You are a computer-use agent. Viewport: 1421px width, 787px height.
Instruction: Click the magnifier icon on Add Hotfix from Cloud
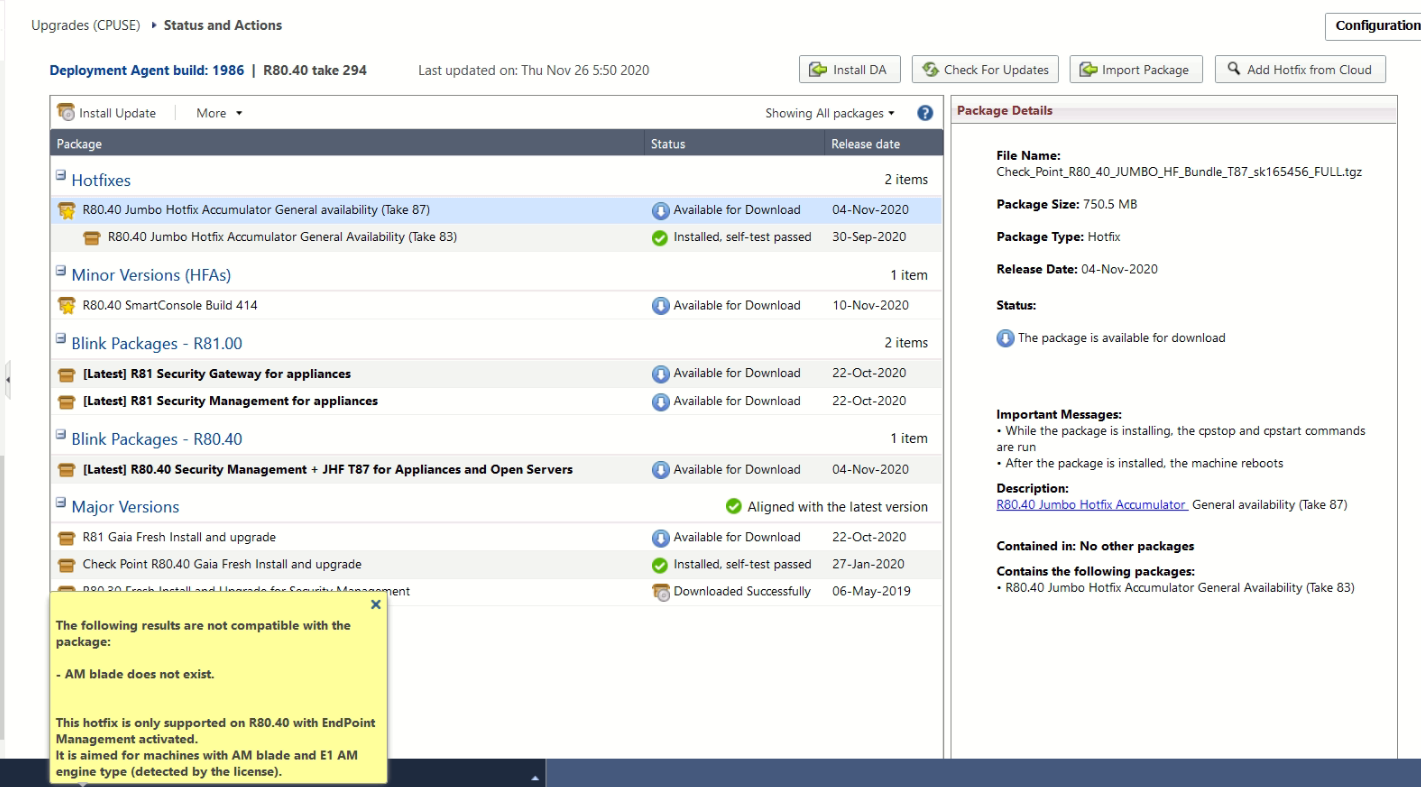coord(1232,69)
